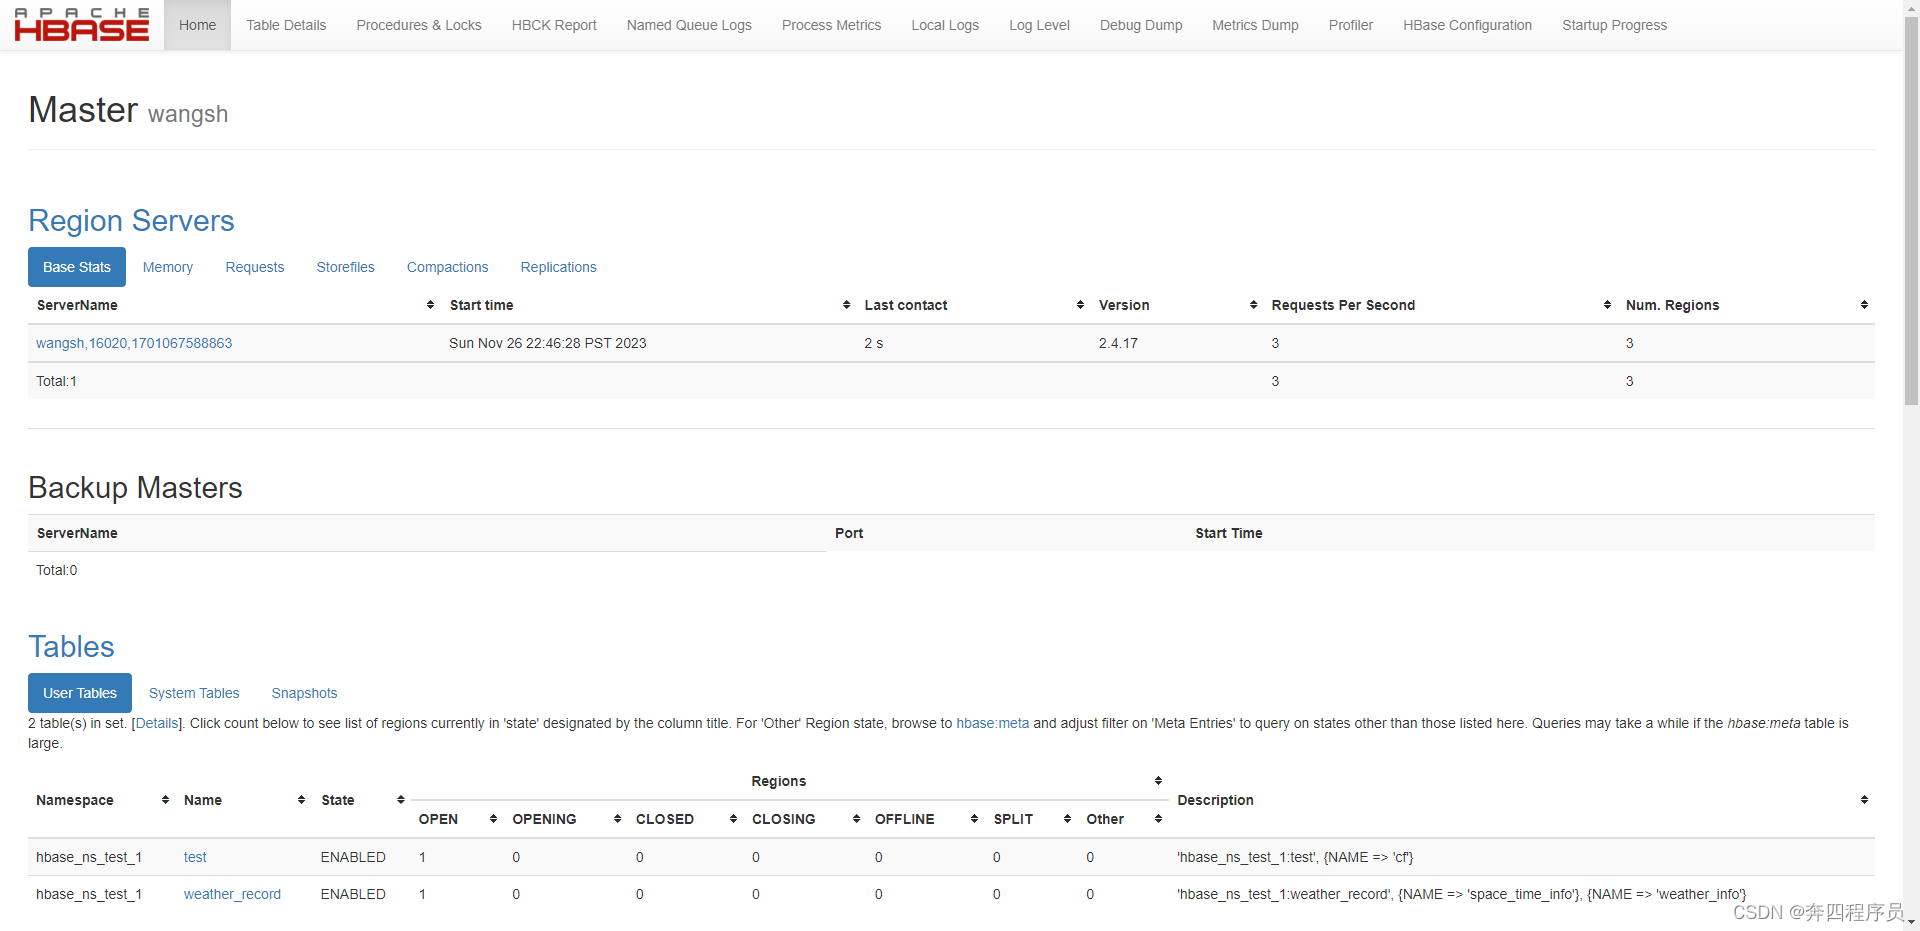The height and width of the screenshot is (931, 1920).
Task: Open Procedures & Locks page
Action: [419, 25]
